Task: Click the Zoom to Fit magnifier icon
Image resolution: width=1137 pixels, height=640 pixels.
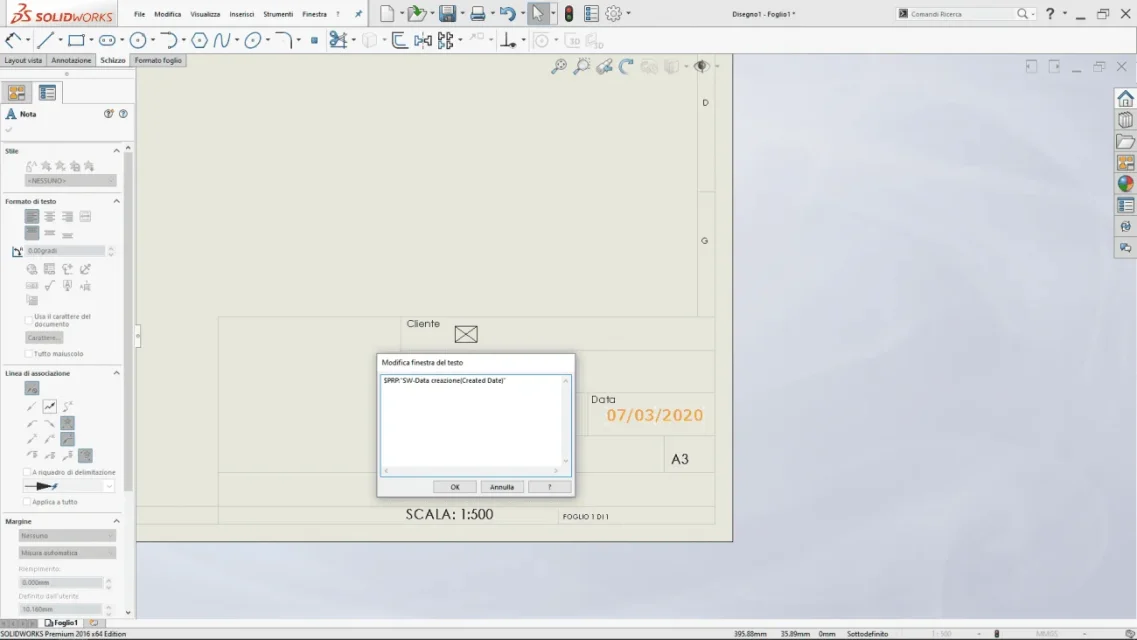Action: click(558, 67)
